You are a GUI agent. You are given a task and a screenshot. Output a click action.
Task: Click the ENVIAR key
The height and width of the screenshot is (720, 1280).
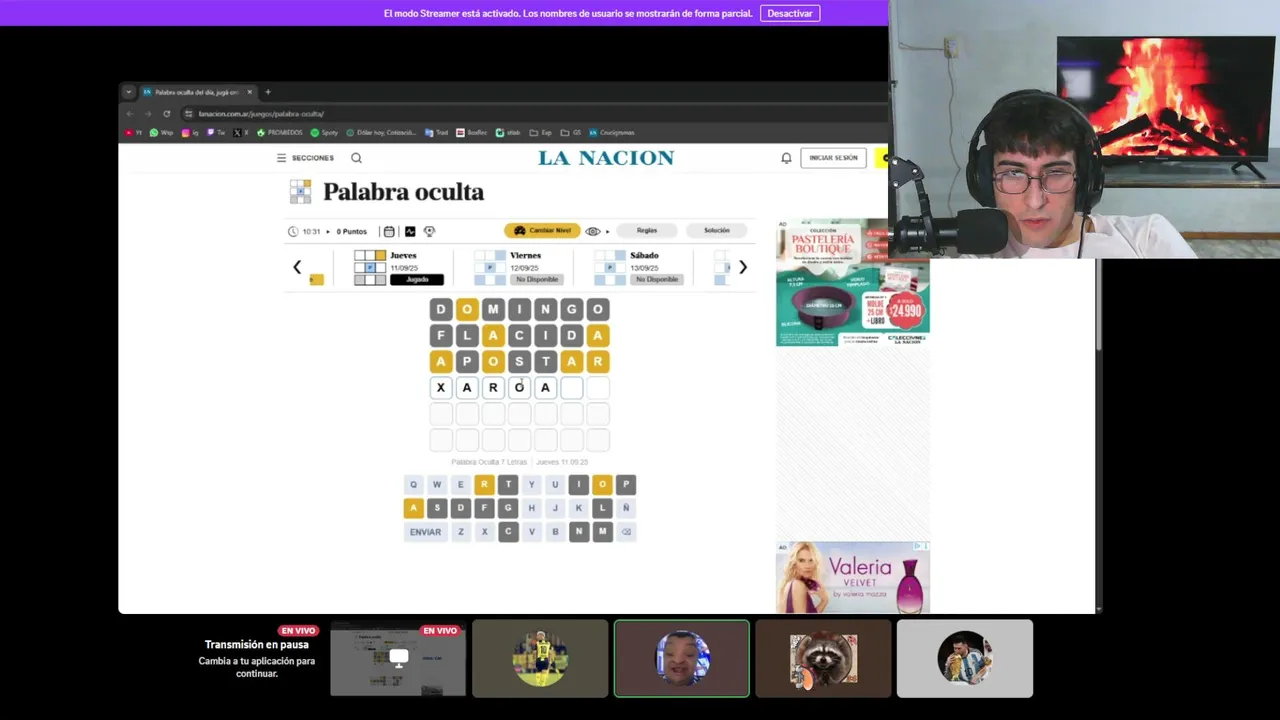pos(425,532)
